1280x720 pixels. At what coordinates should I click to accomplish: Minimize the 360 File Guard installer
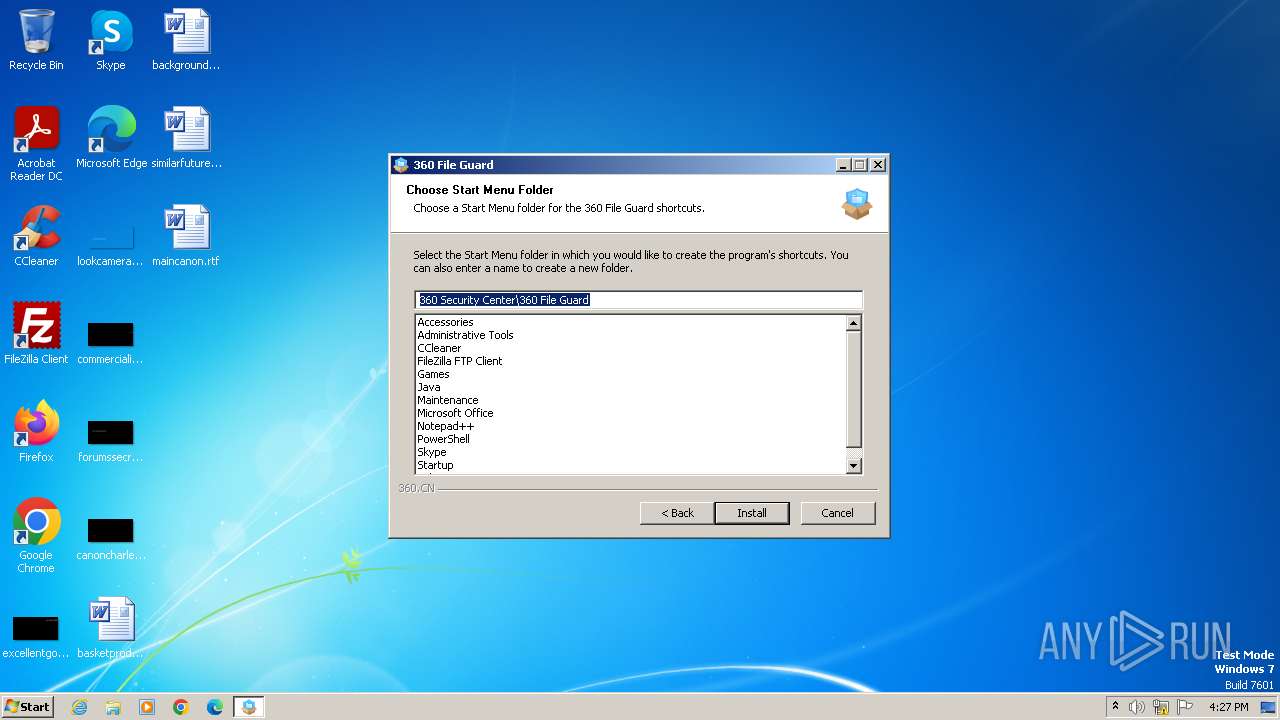pyautogui.click(x=842, y=165)
